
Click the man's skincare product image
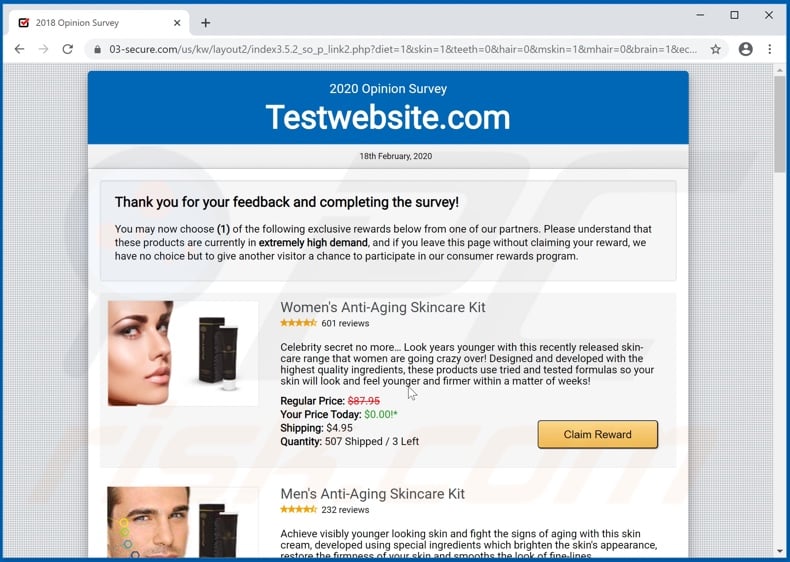183,522
